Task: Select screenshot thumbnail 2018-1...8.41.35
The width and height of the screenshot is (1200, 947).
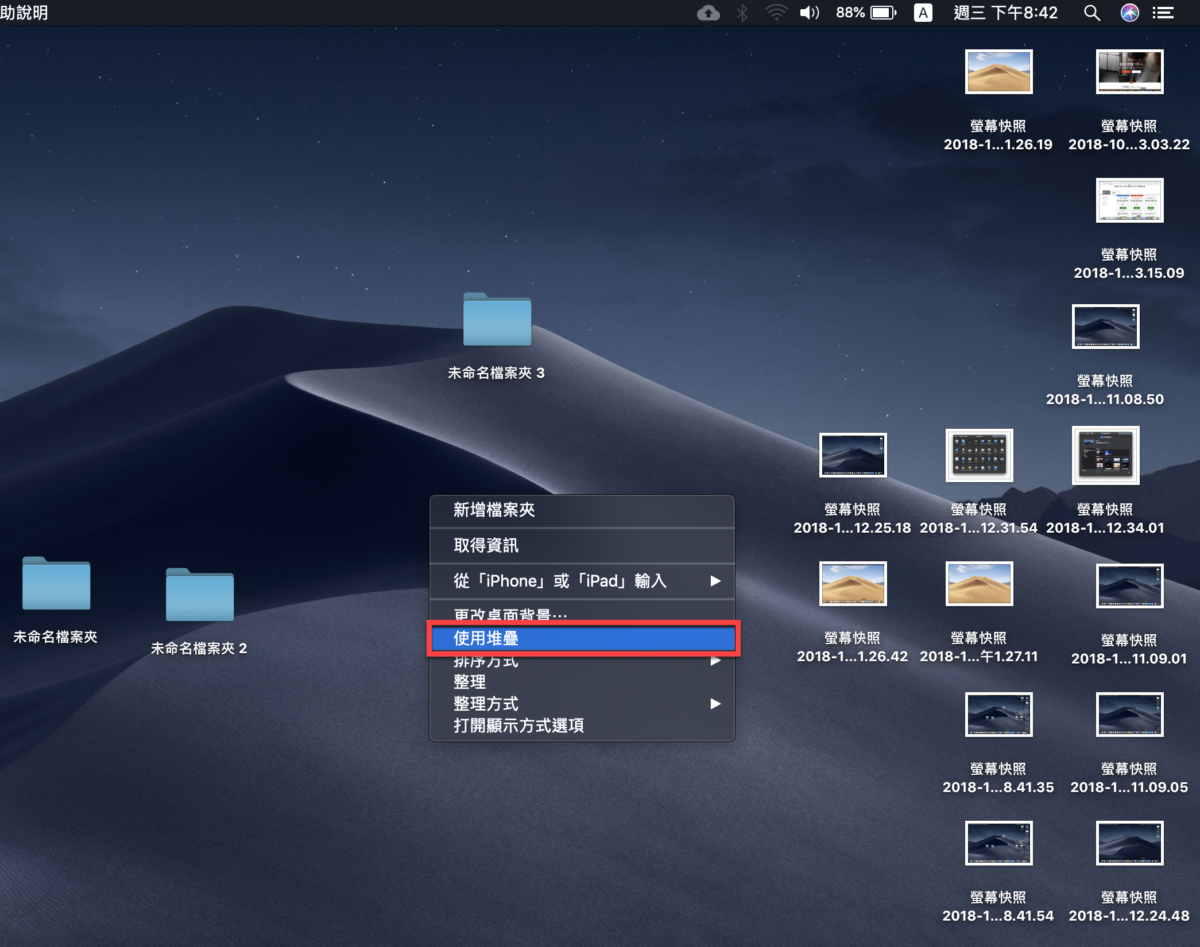Action: click(x=999, y=714)
